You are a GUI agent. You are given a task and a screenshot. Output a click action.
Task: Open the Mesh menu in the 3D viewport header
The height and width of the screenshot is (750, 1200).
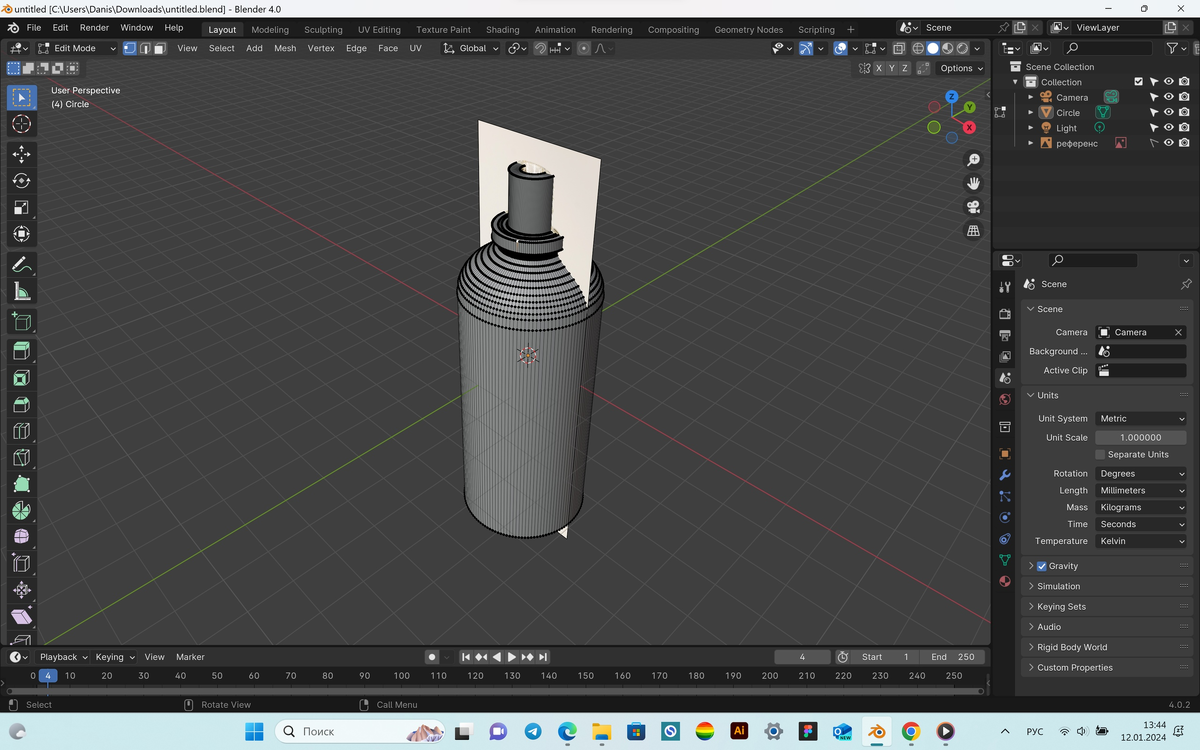(x=285, y=48)
